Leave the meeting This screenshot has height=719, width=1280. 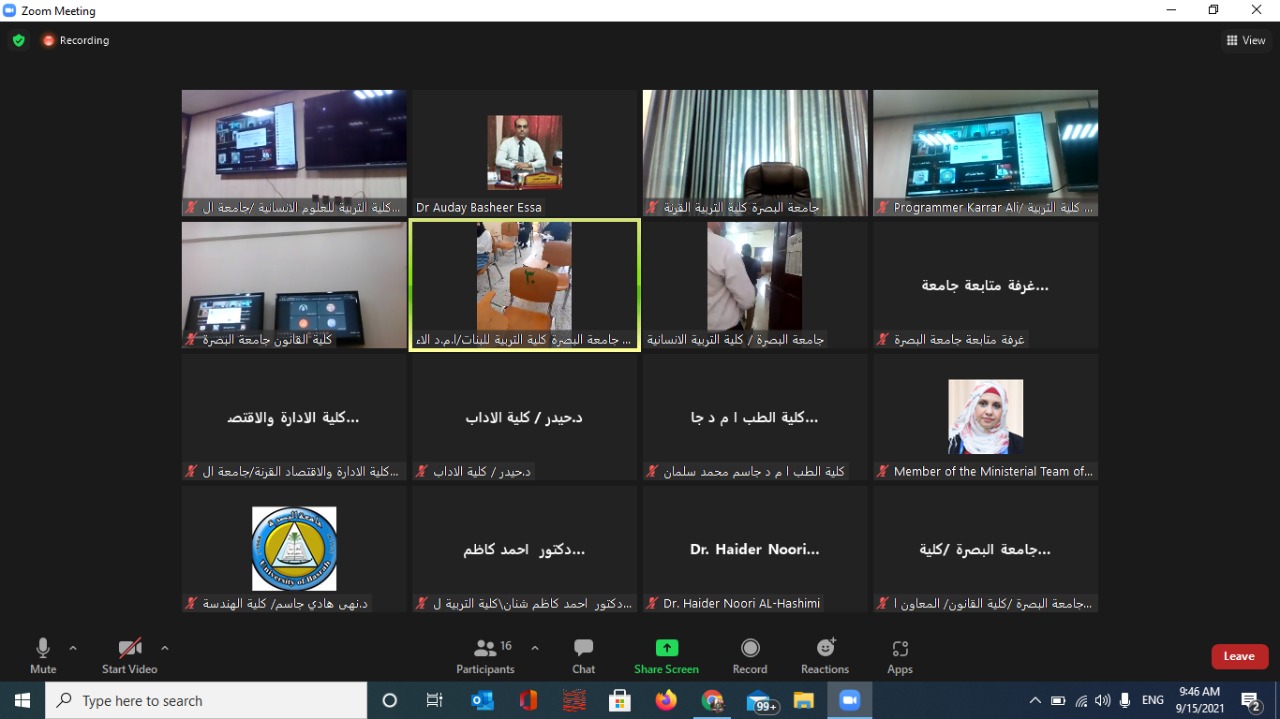(1239, 656)
